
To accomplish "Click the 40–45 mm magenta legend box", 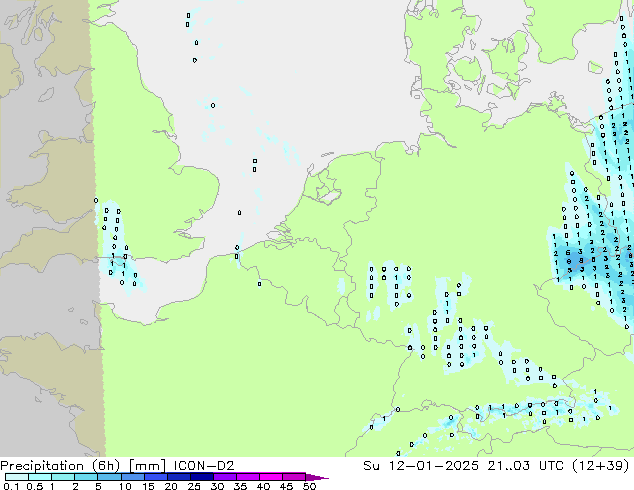I will point(271,477).
